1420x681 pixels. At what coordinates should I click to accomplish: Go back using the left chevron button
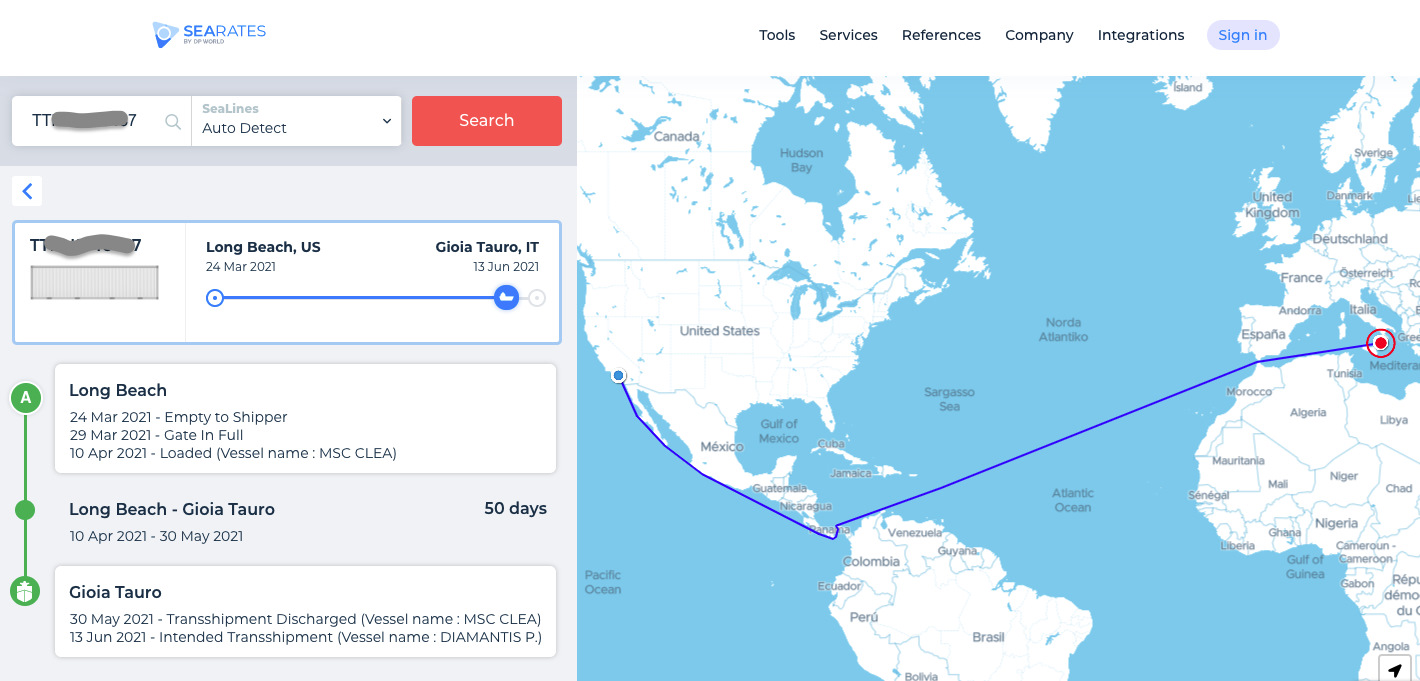pyautogui.click(x=27, y=191)
